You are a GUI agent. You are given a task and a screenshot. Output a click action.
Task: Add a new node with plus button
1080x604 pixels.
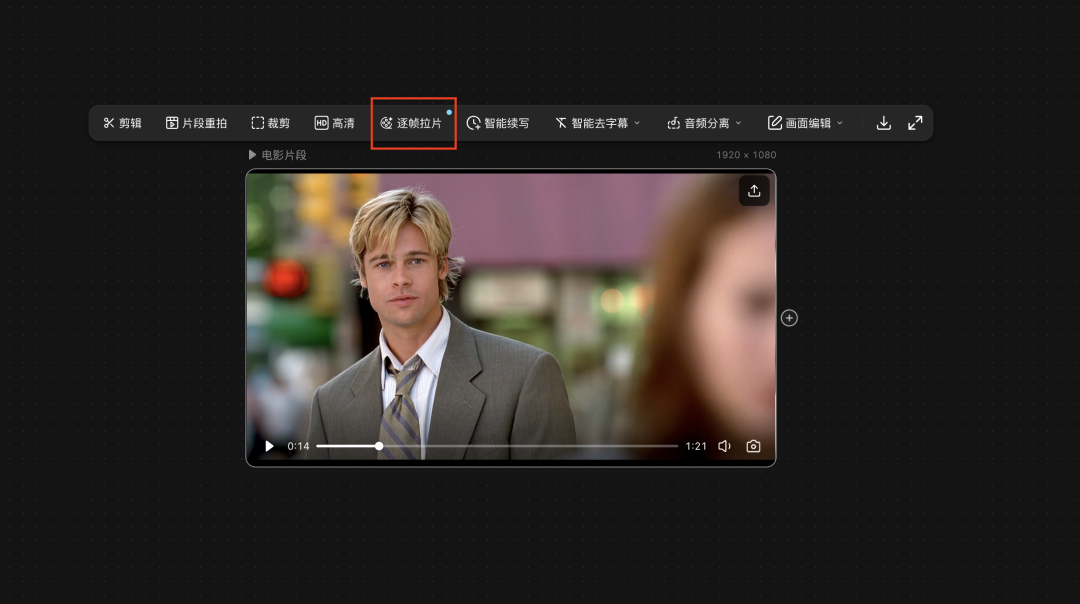click(x=789, y=318)
